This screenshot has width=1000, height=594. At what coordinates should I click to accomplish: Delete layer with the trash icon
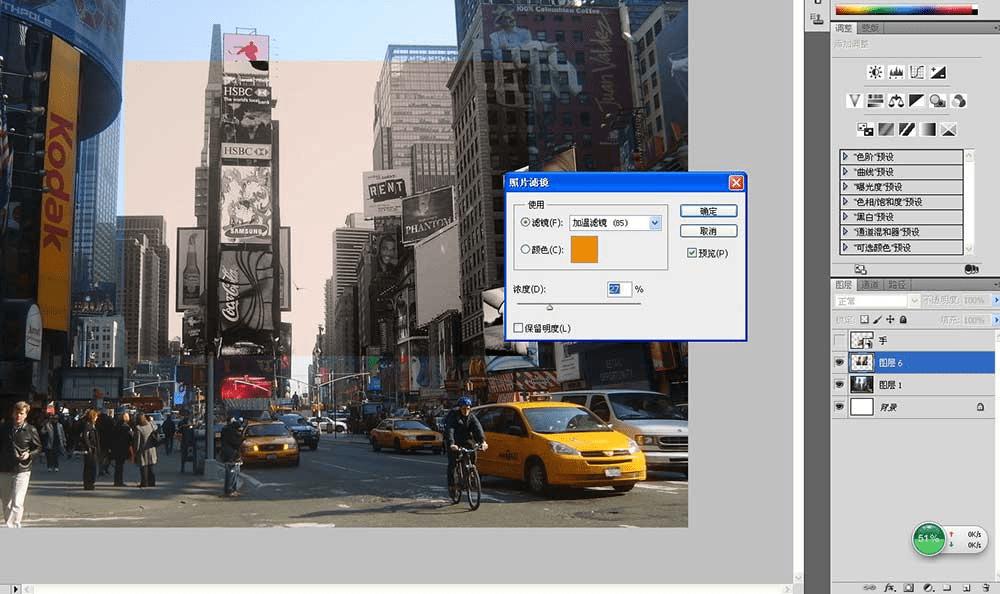click(x=986, y=588)
